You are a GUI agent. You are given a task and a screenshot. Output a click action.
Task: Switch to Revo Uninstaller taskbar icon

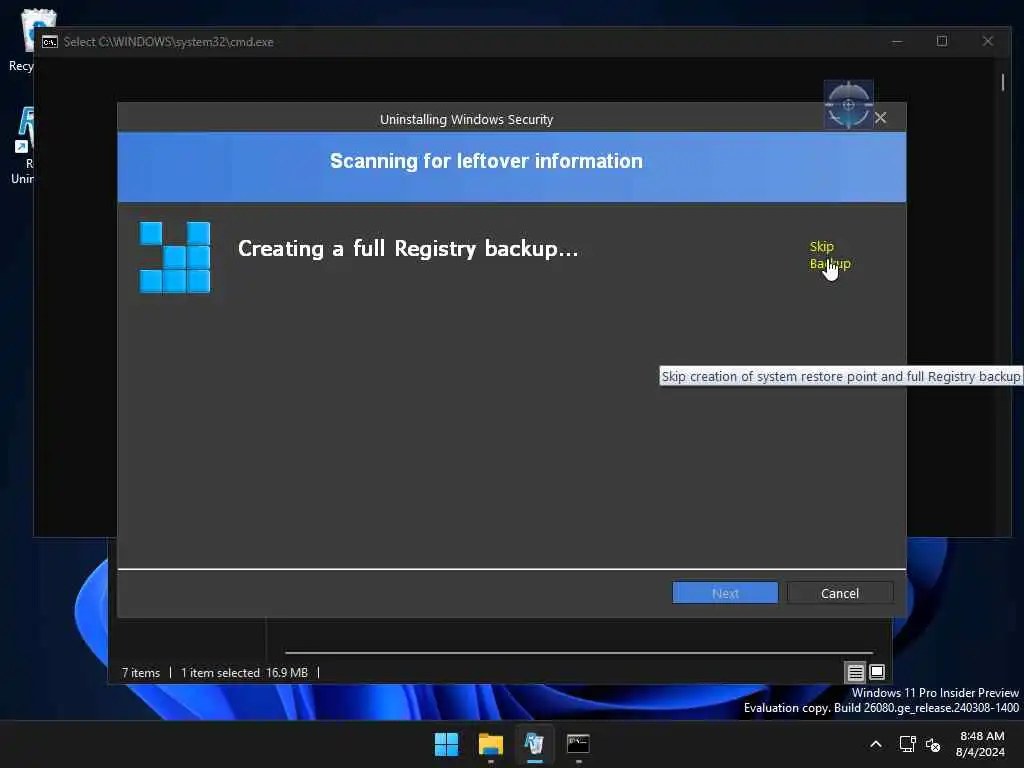[534, 744]
